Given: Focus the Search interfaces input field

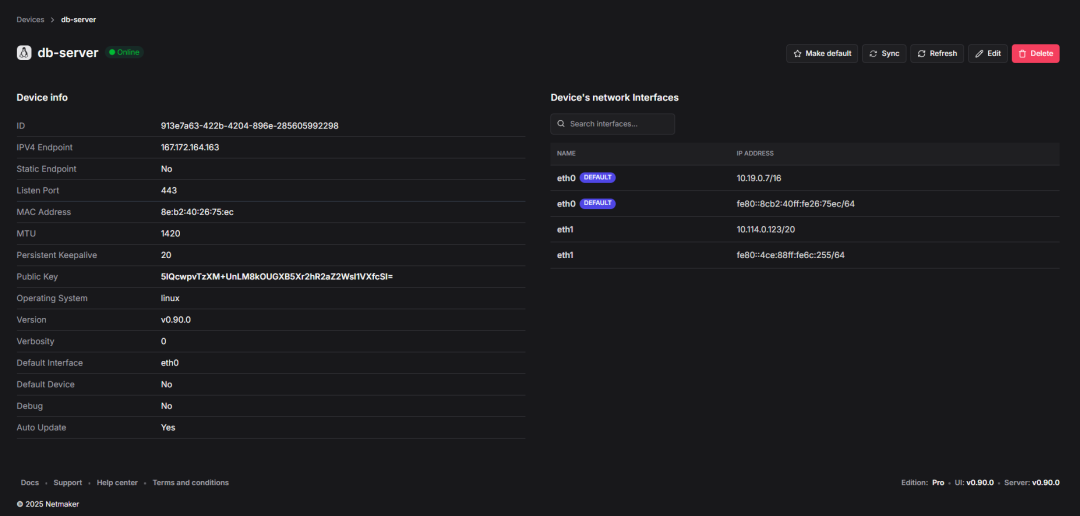Looking at the screenshot, I should (620, 124).
